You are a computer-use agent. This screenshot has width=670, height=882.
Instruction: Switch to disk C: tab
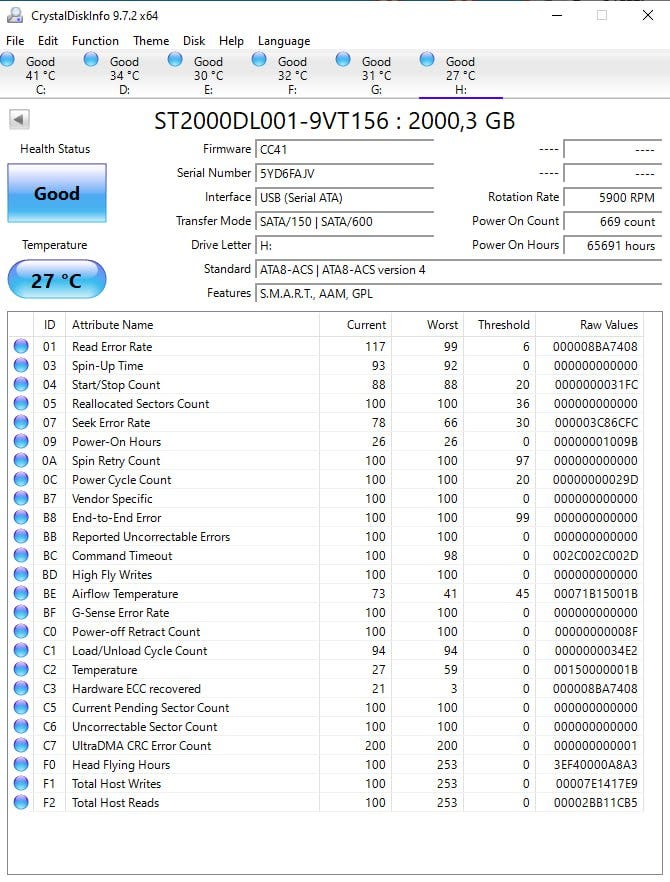click(x=41, y=75)
